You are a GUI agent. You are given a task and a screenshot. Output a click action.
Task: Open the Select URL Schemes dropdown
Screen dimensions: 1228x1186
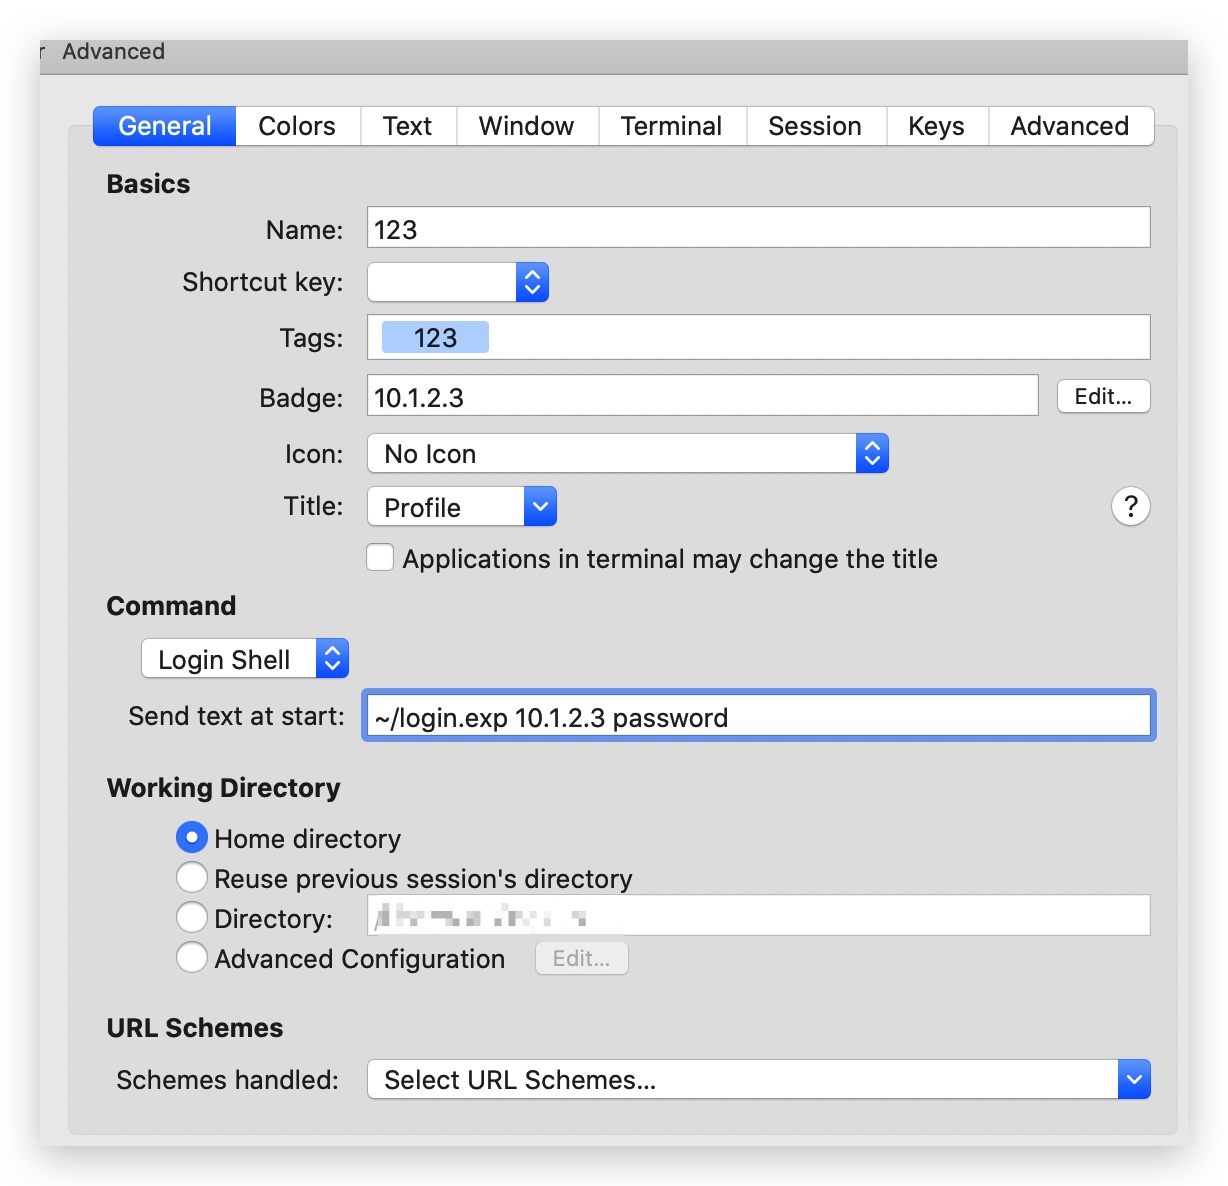pos(758,1080)
